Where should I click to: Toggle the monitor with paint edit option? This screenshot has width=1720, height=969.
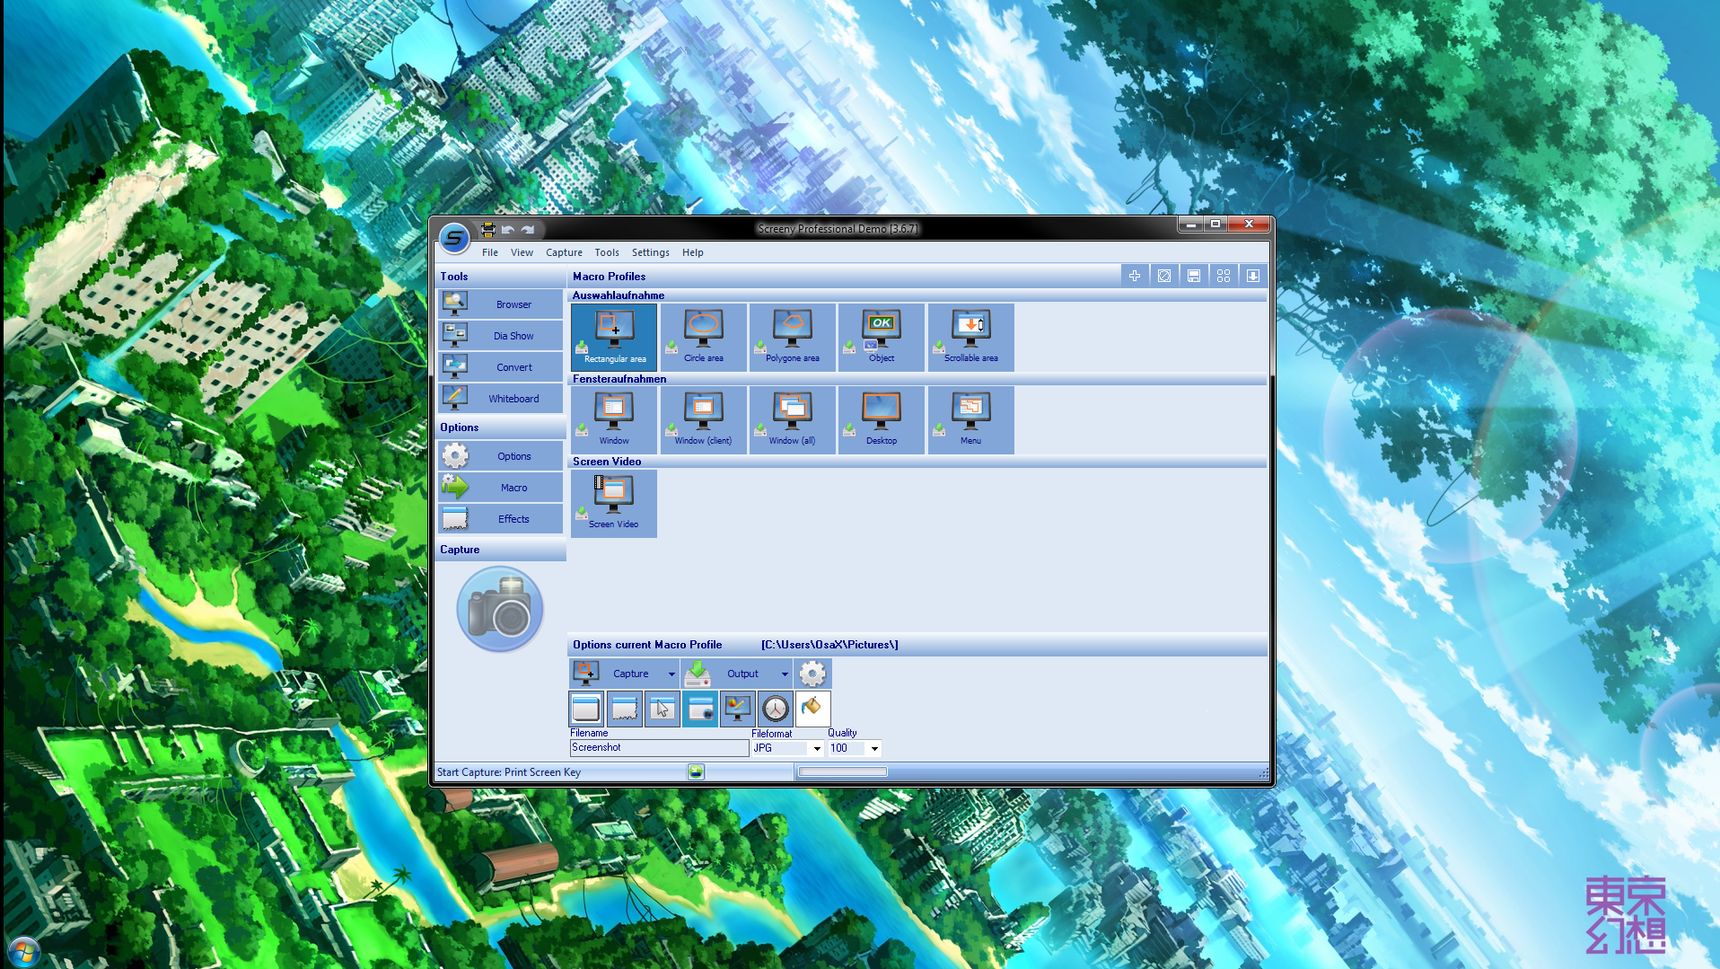[738, 708]
